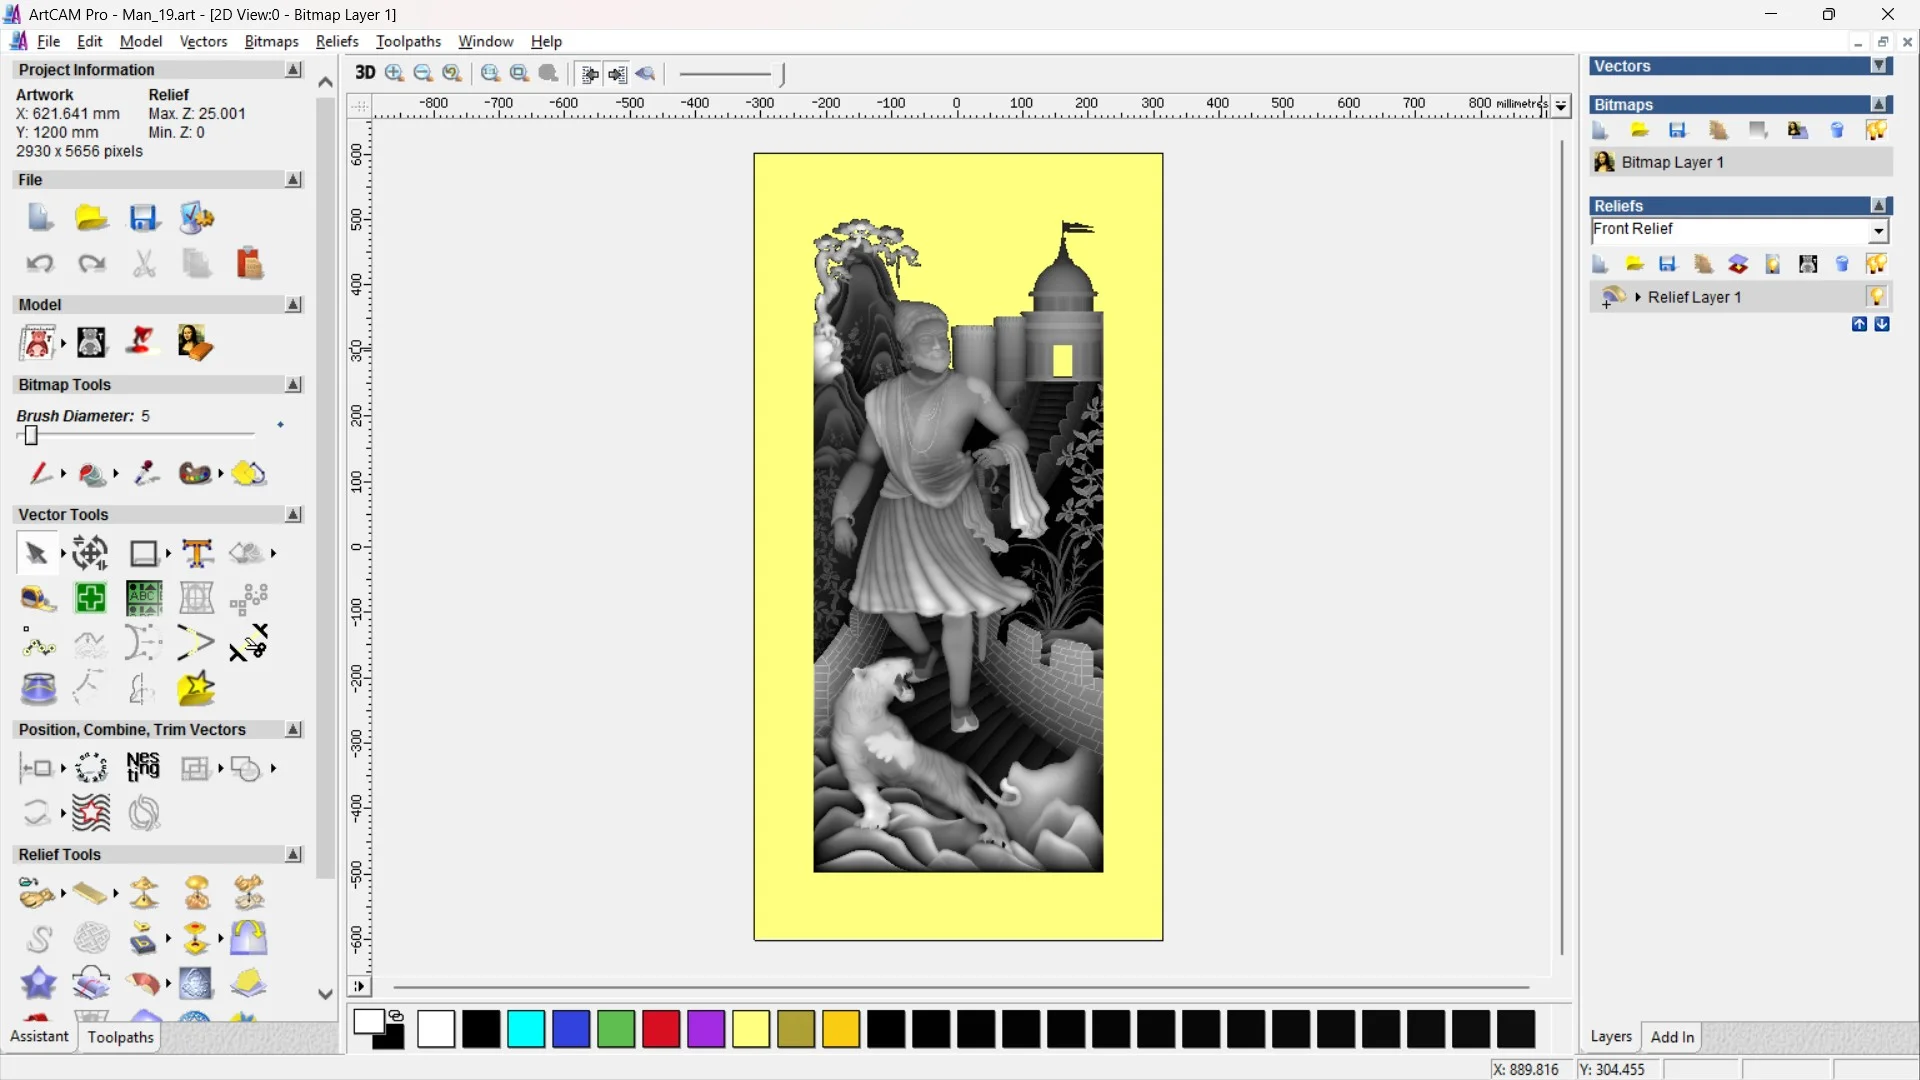Select the cyan color swatch
This screenshot has width=1920, height=1080.
(526, 1029)
